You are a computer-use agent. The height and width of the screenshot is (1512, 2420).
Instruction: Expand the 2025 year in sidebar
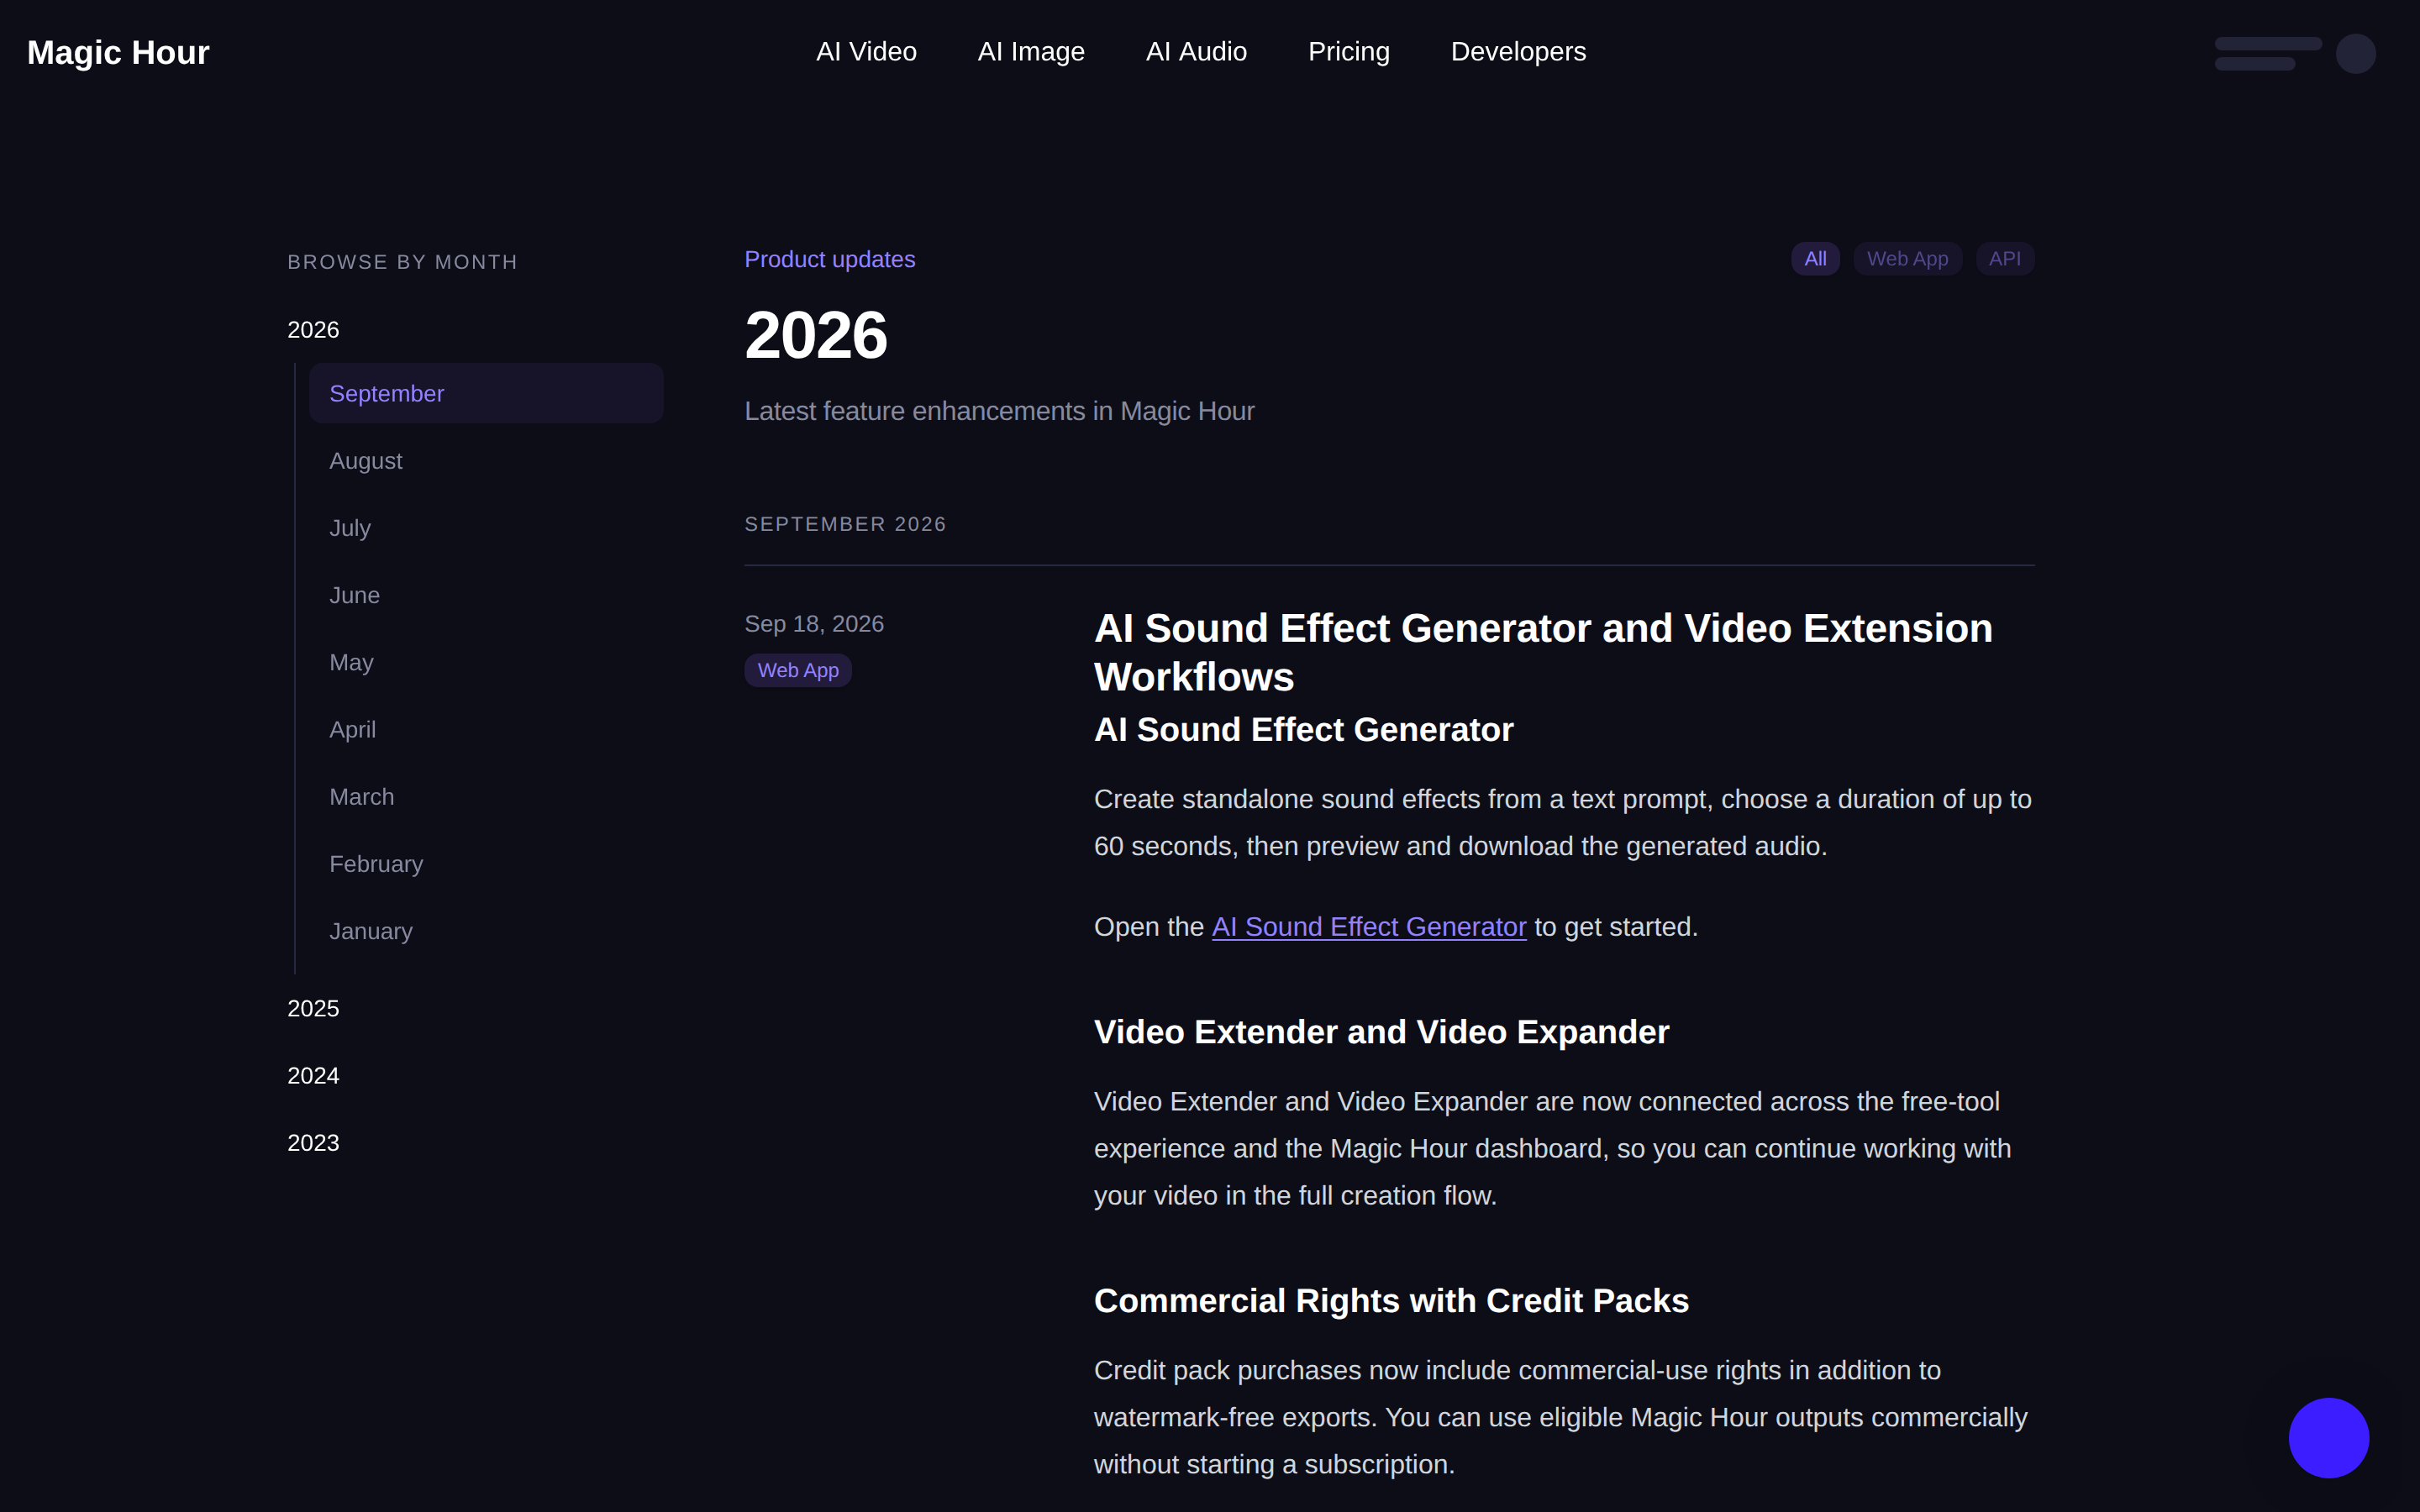coord(313,1008)
